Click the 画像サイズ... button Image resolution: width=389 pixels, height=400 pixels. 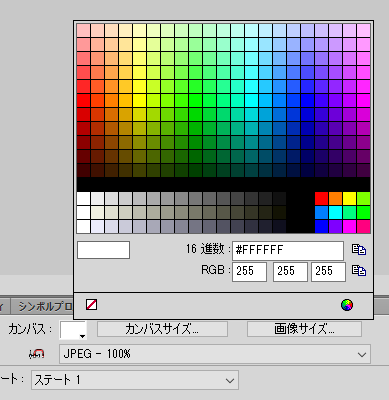point(304,329)
